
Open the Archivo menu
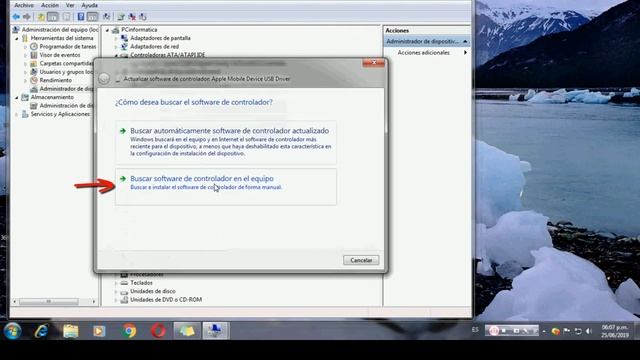(x=24, y=5)
